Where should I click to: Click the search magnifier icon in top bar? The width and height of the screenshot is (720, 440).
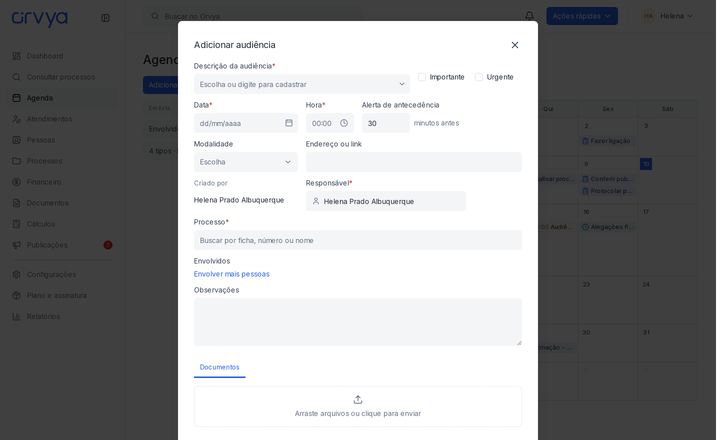tap(155, 16)
